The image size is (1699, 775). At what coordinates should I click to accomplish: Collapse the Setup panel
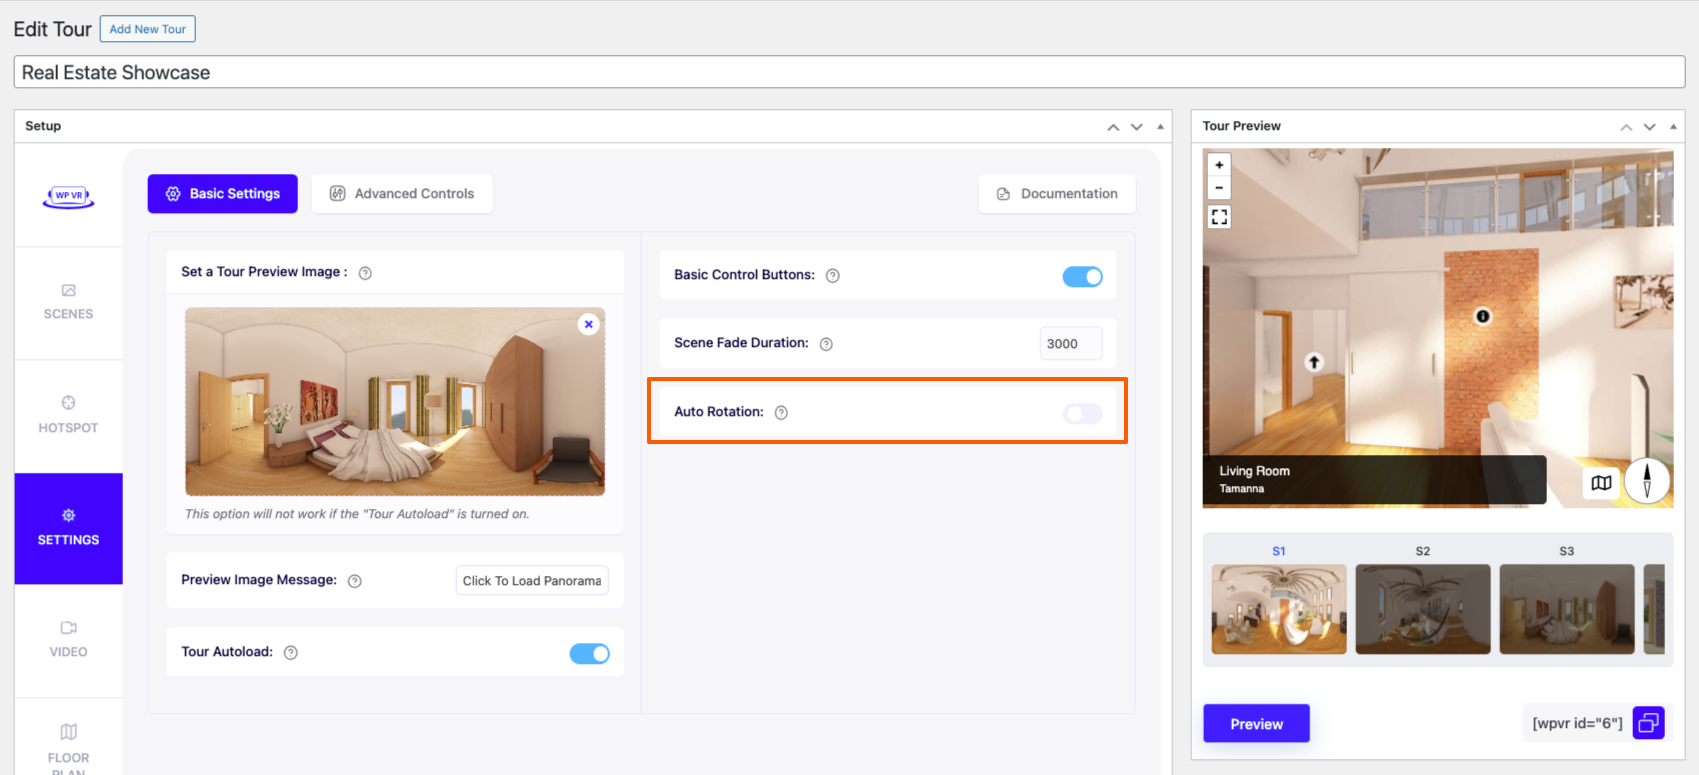pos(1160,127)
